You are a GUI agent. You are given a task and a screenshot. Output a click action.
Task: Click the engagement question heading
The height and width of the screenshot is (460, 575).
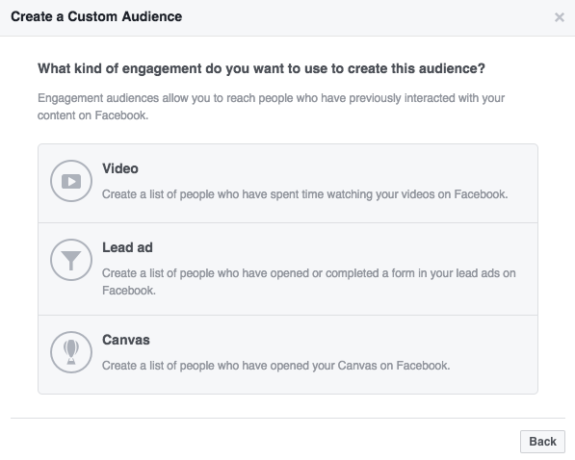point(261,69)
